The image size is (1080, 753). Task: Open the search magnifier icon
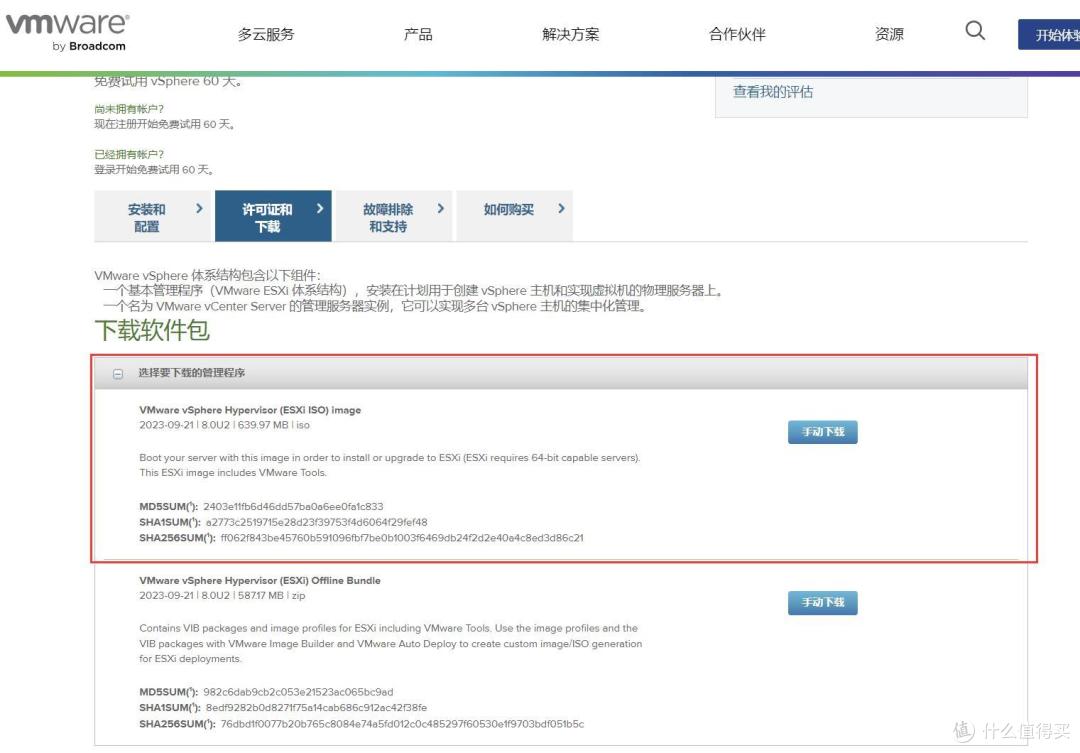(x=975, y=30)
